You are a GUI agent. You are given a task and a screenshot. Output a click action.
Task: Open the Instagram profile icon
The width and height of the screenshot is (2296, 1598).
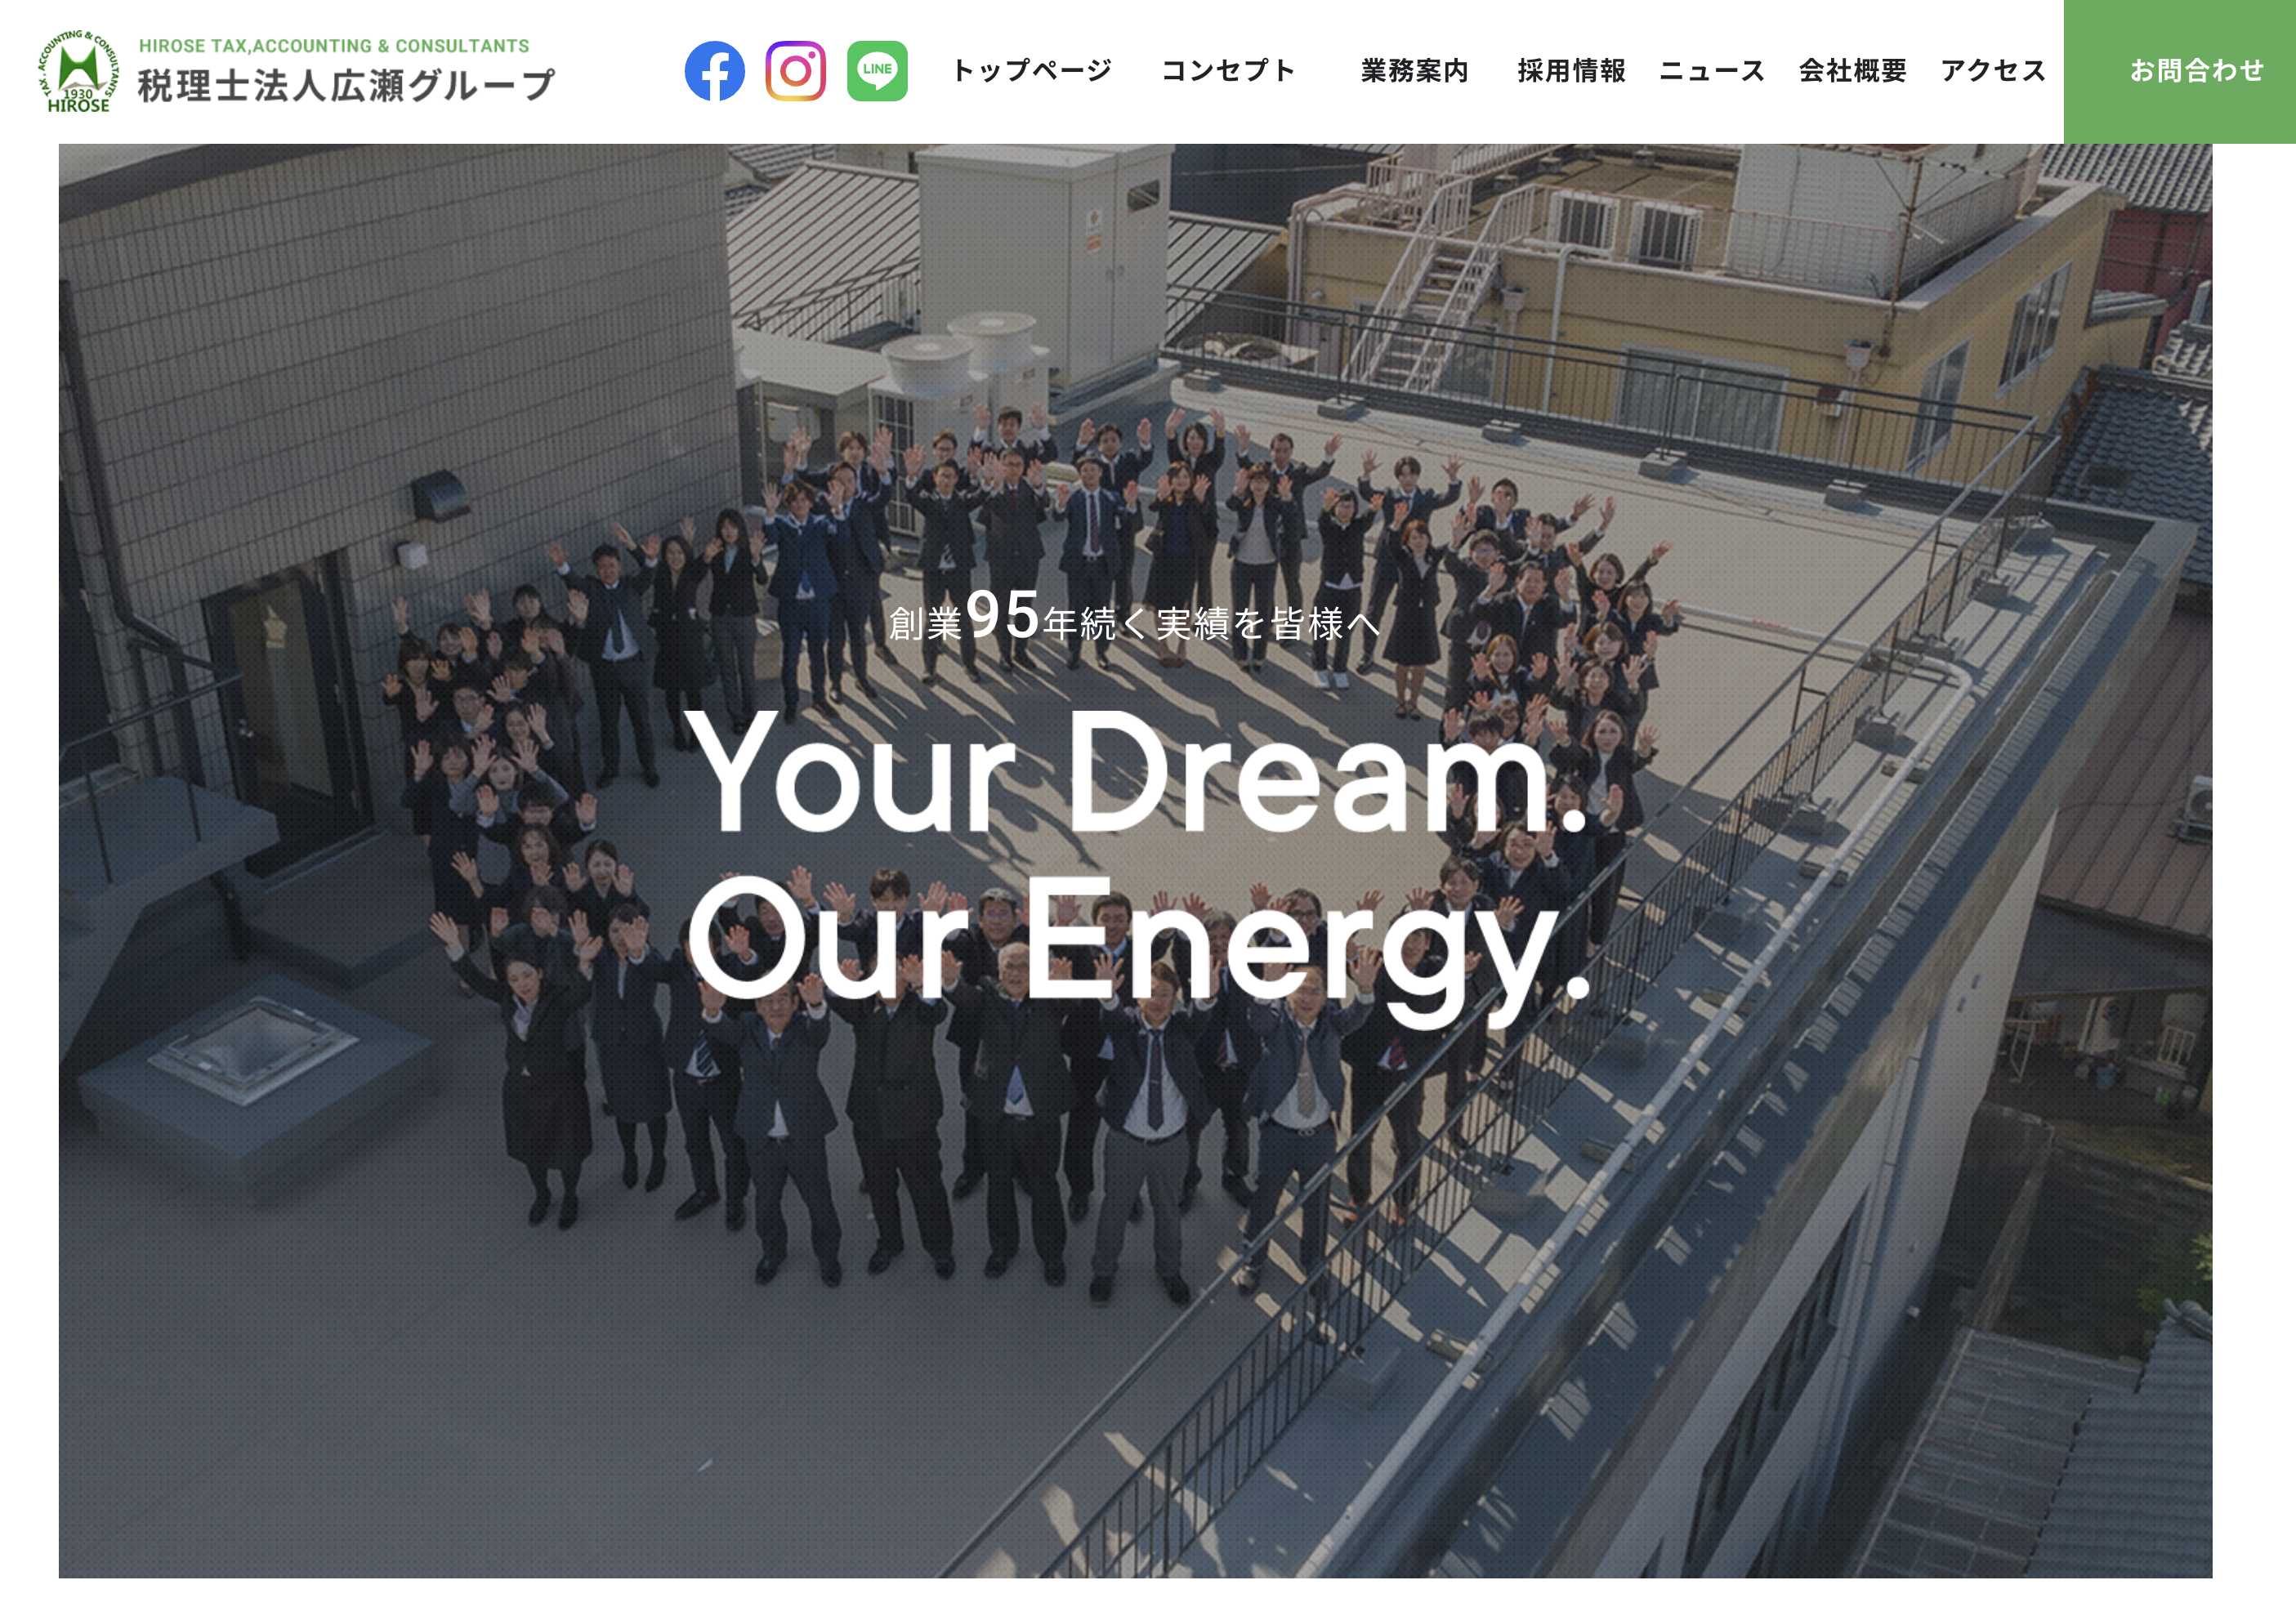796,71
